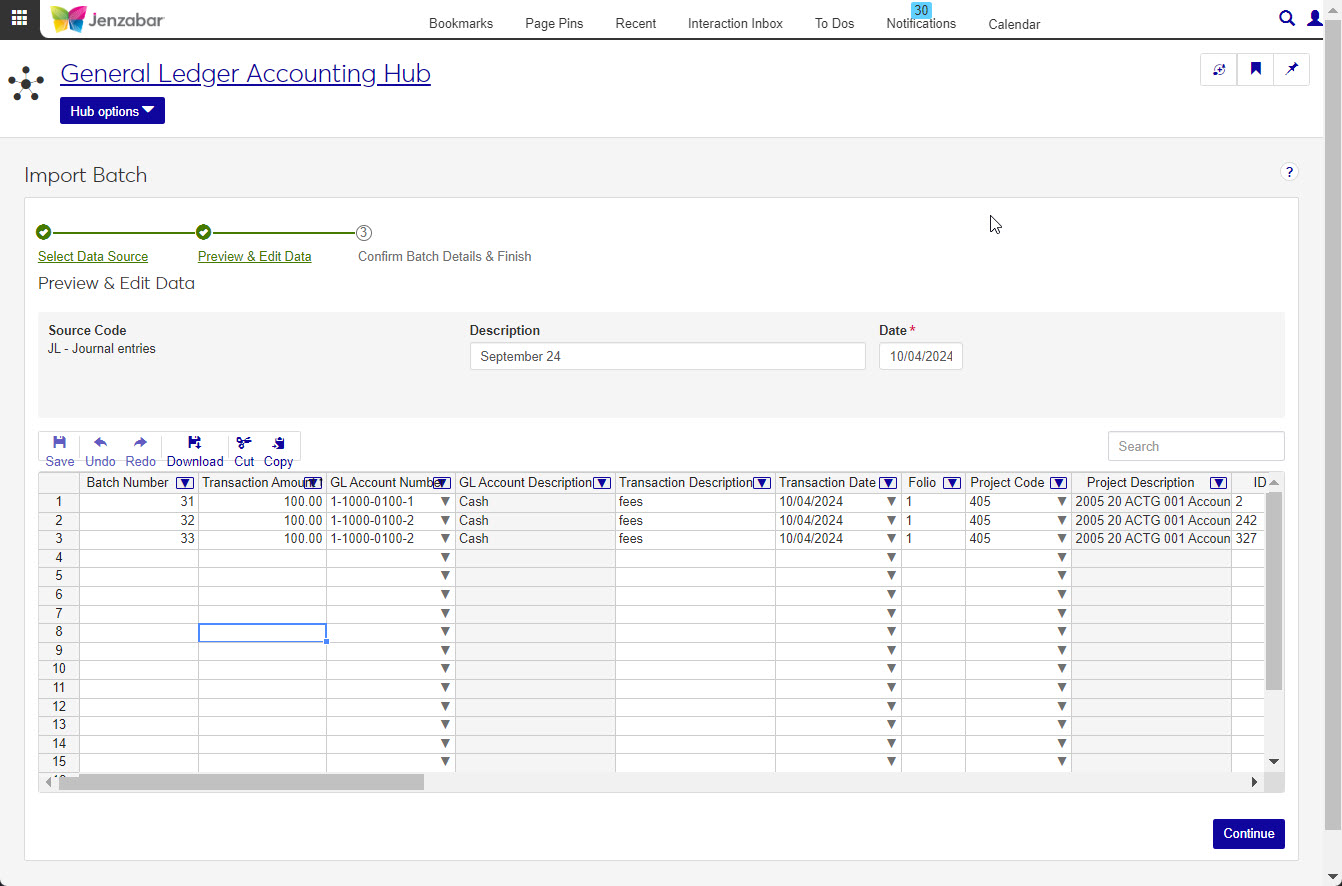Bookmark this page using bookmark icon
Image resolution: width=1342 pixels, height=886 pixels.
click(x=1255, y=70)
